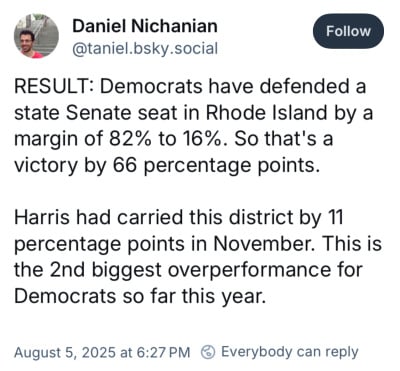Click the word RESULT: in the post
400x371 pixels.
click(55, 86)
